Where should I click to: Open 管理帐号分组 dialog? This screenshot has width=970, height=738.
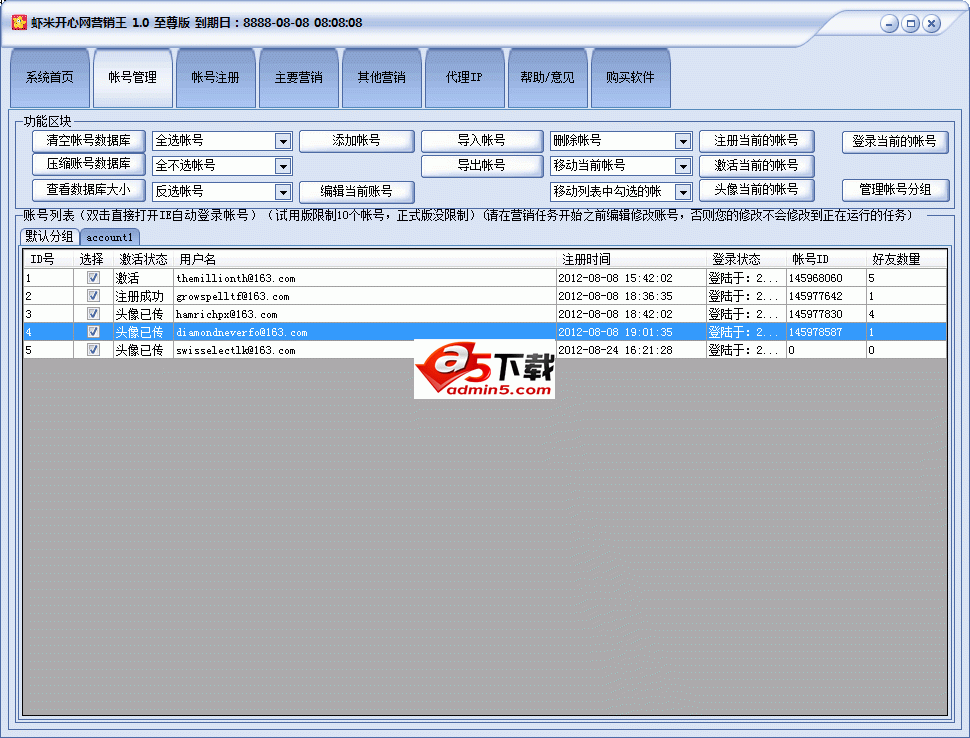[x=895, y=190]
